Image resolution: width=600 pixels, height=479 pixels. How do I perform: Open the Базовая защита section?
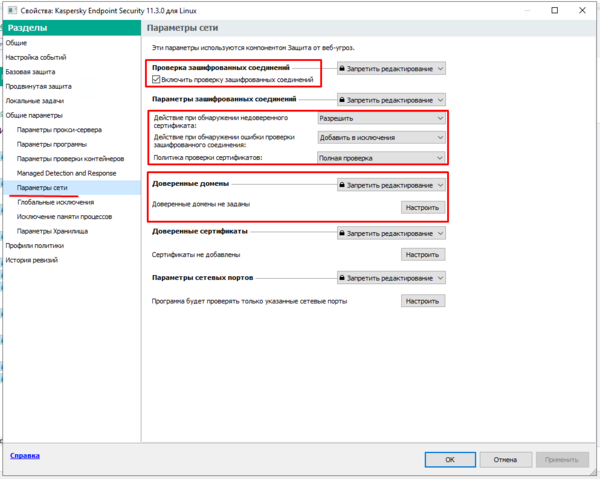pos(30,72)
